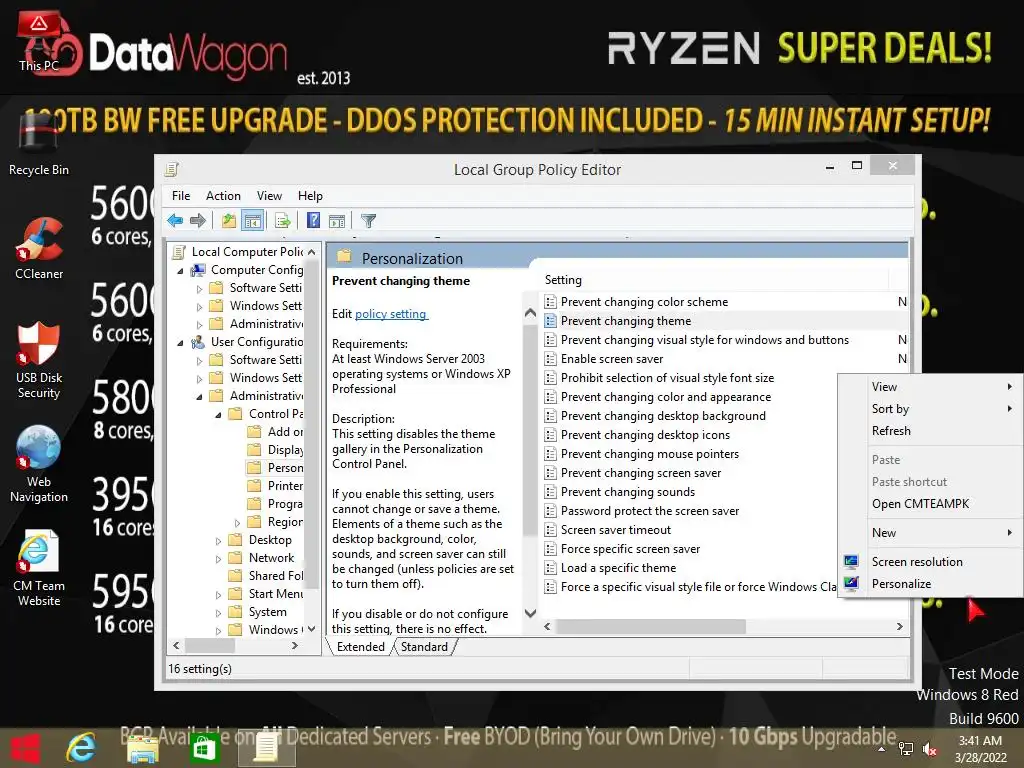Open the Recycle Bin desktop icon
1024x768 pixels.
pyautogui.click(x=39, y=145)
